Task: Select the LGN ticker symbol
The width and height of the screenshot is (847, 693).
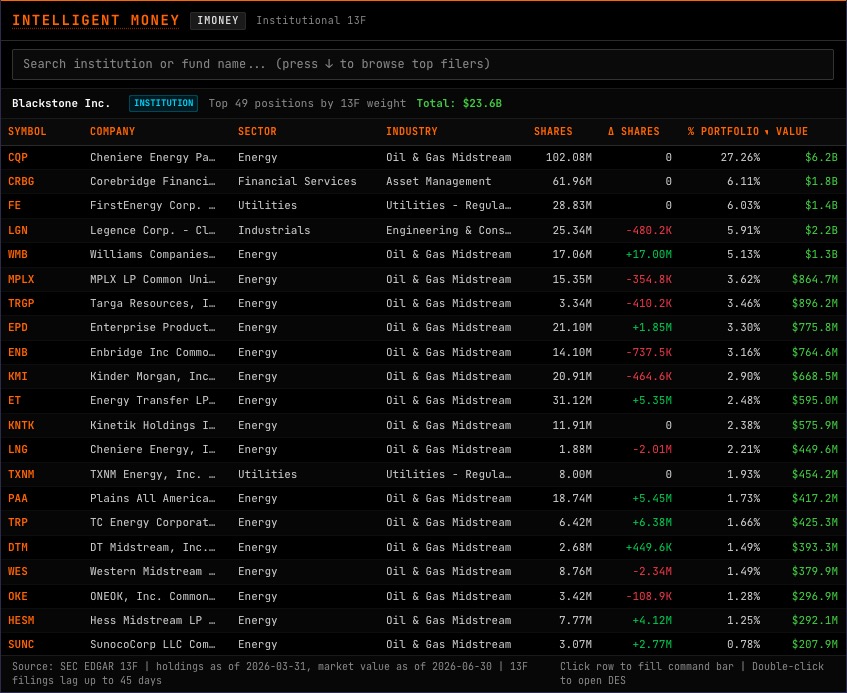Action: pyautogui.click(x=18, y=230)
